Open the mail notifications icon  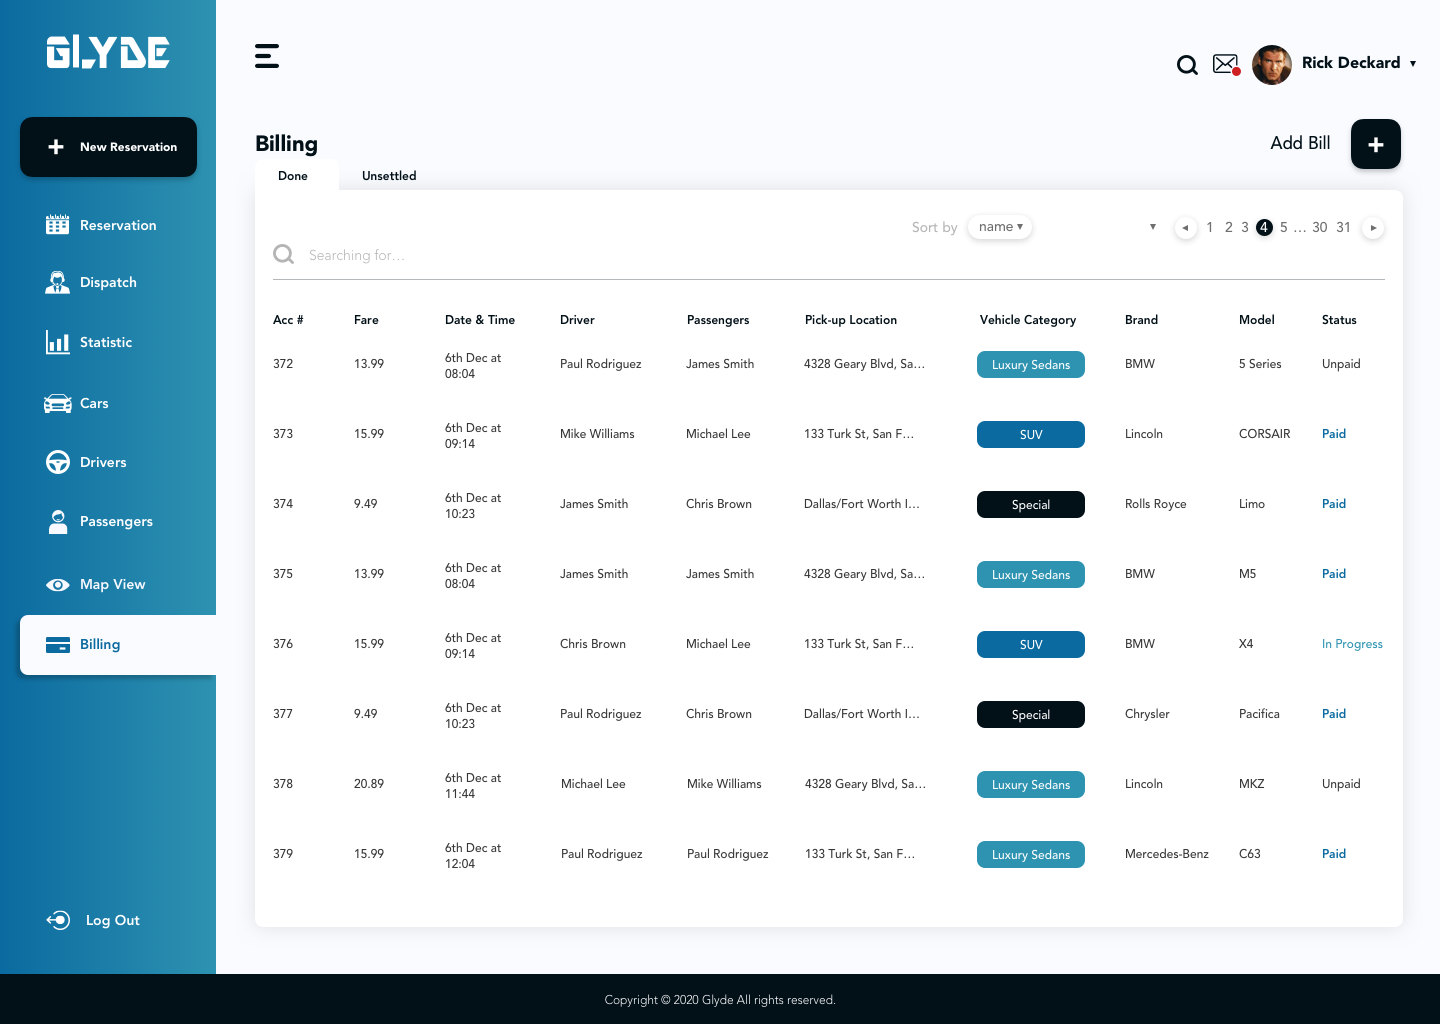click(1226, 64)
